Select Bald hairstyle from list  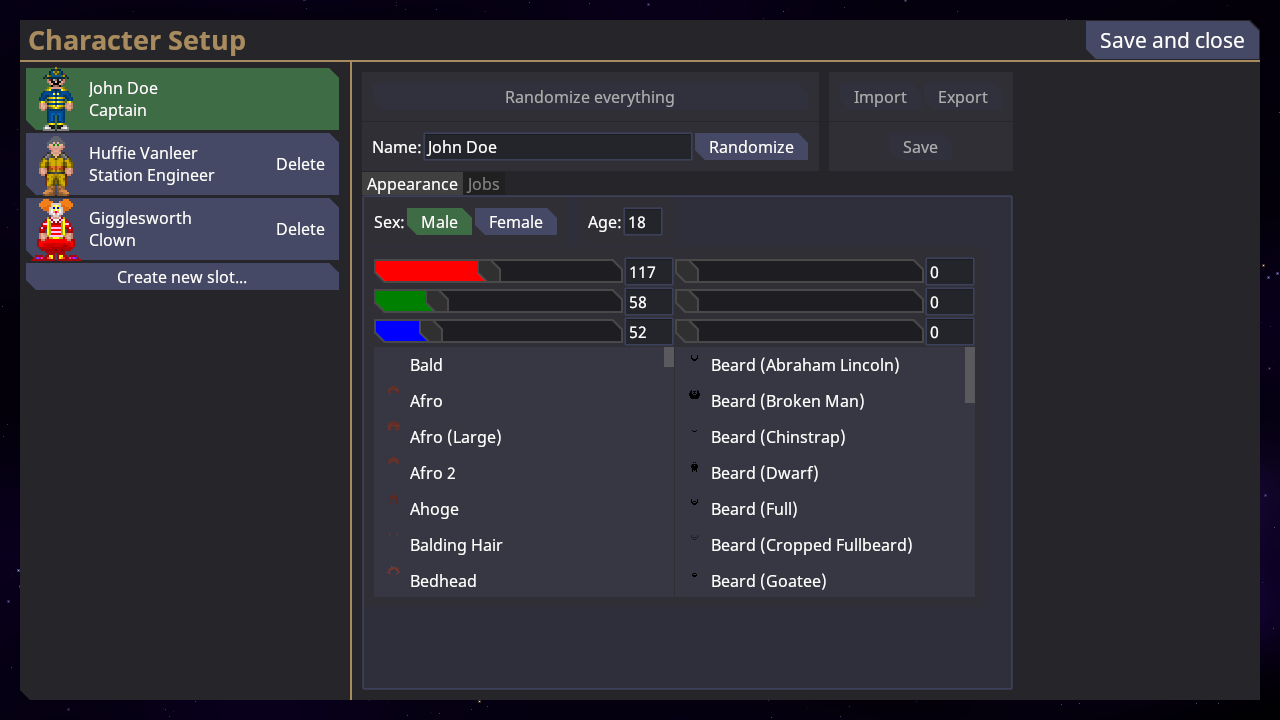pyautogui.click(x=426, y=365)
